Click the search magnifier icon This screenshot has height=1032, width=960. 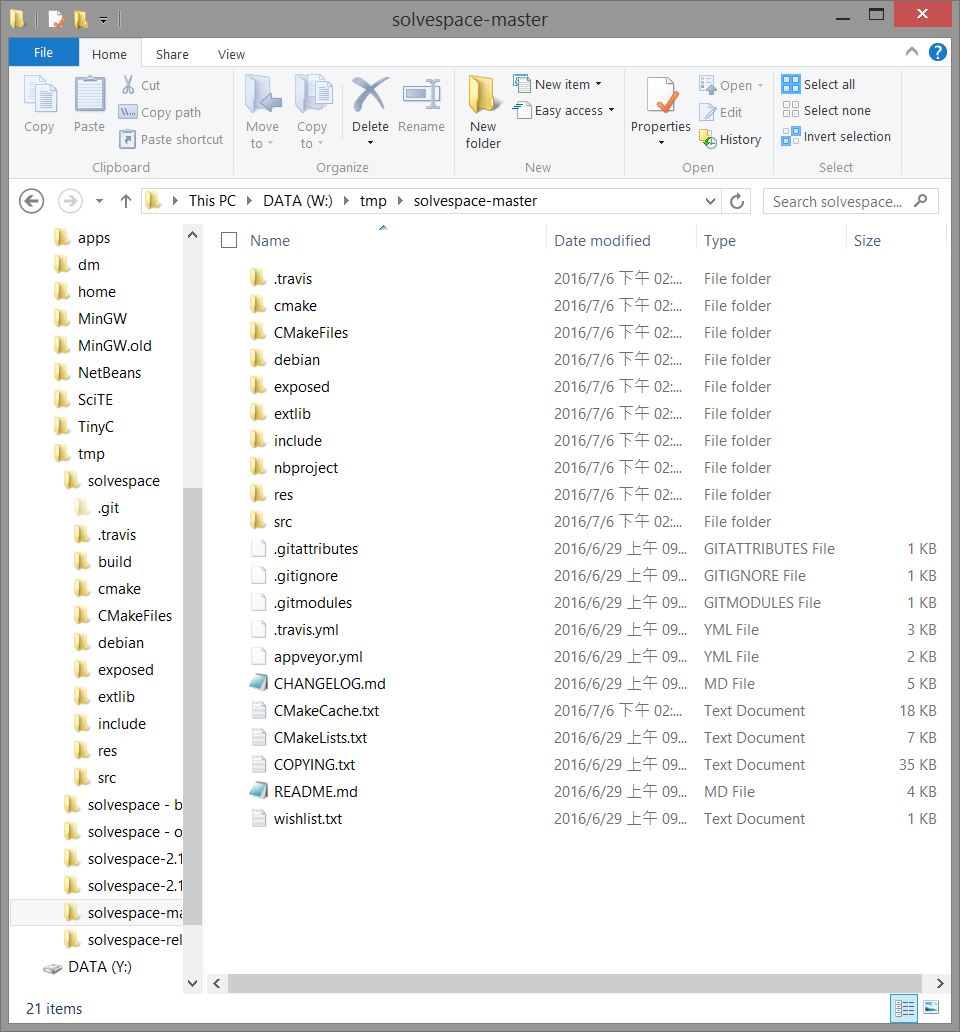point(921,200)
